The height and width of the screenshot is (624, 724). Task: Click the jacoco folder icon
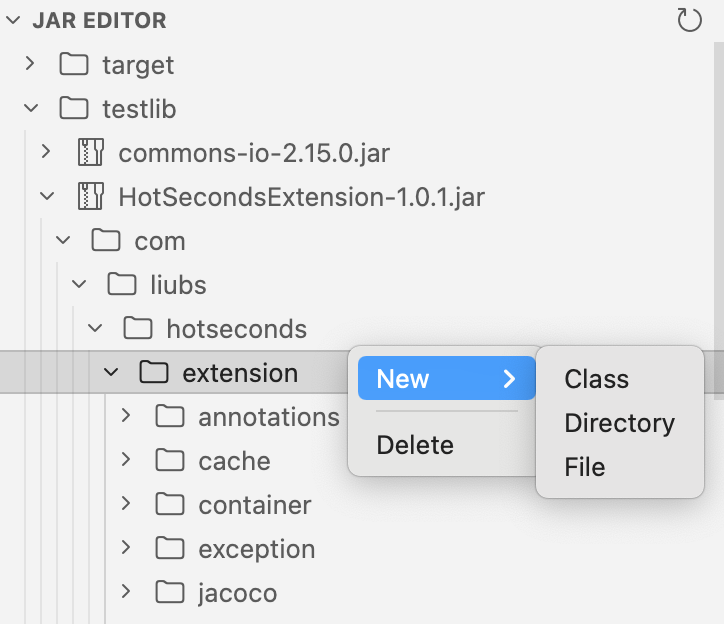pos(171,593)
